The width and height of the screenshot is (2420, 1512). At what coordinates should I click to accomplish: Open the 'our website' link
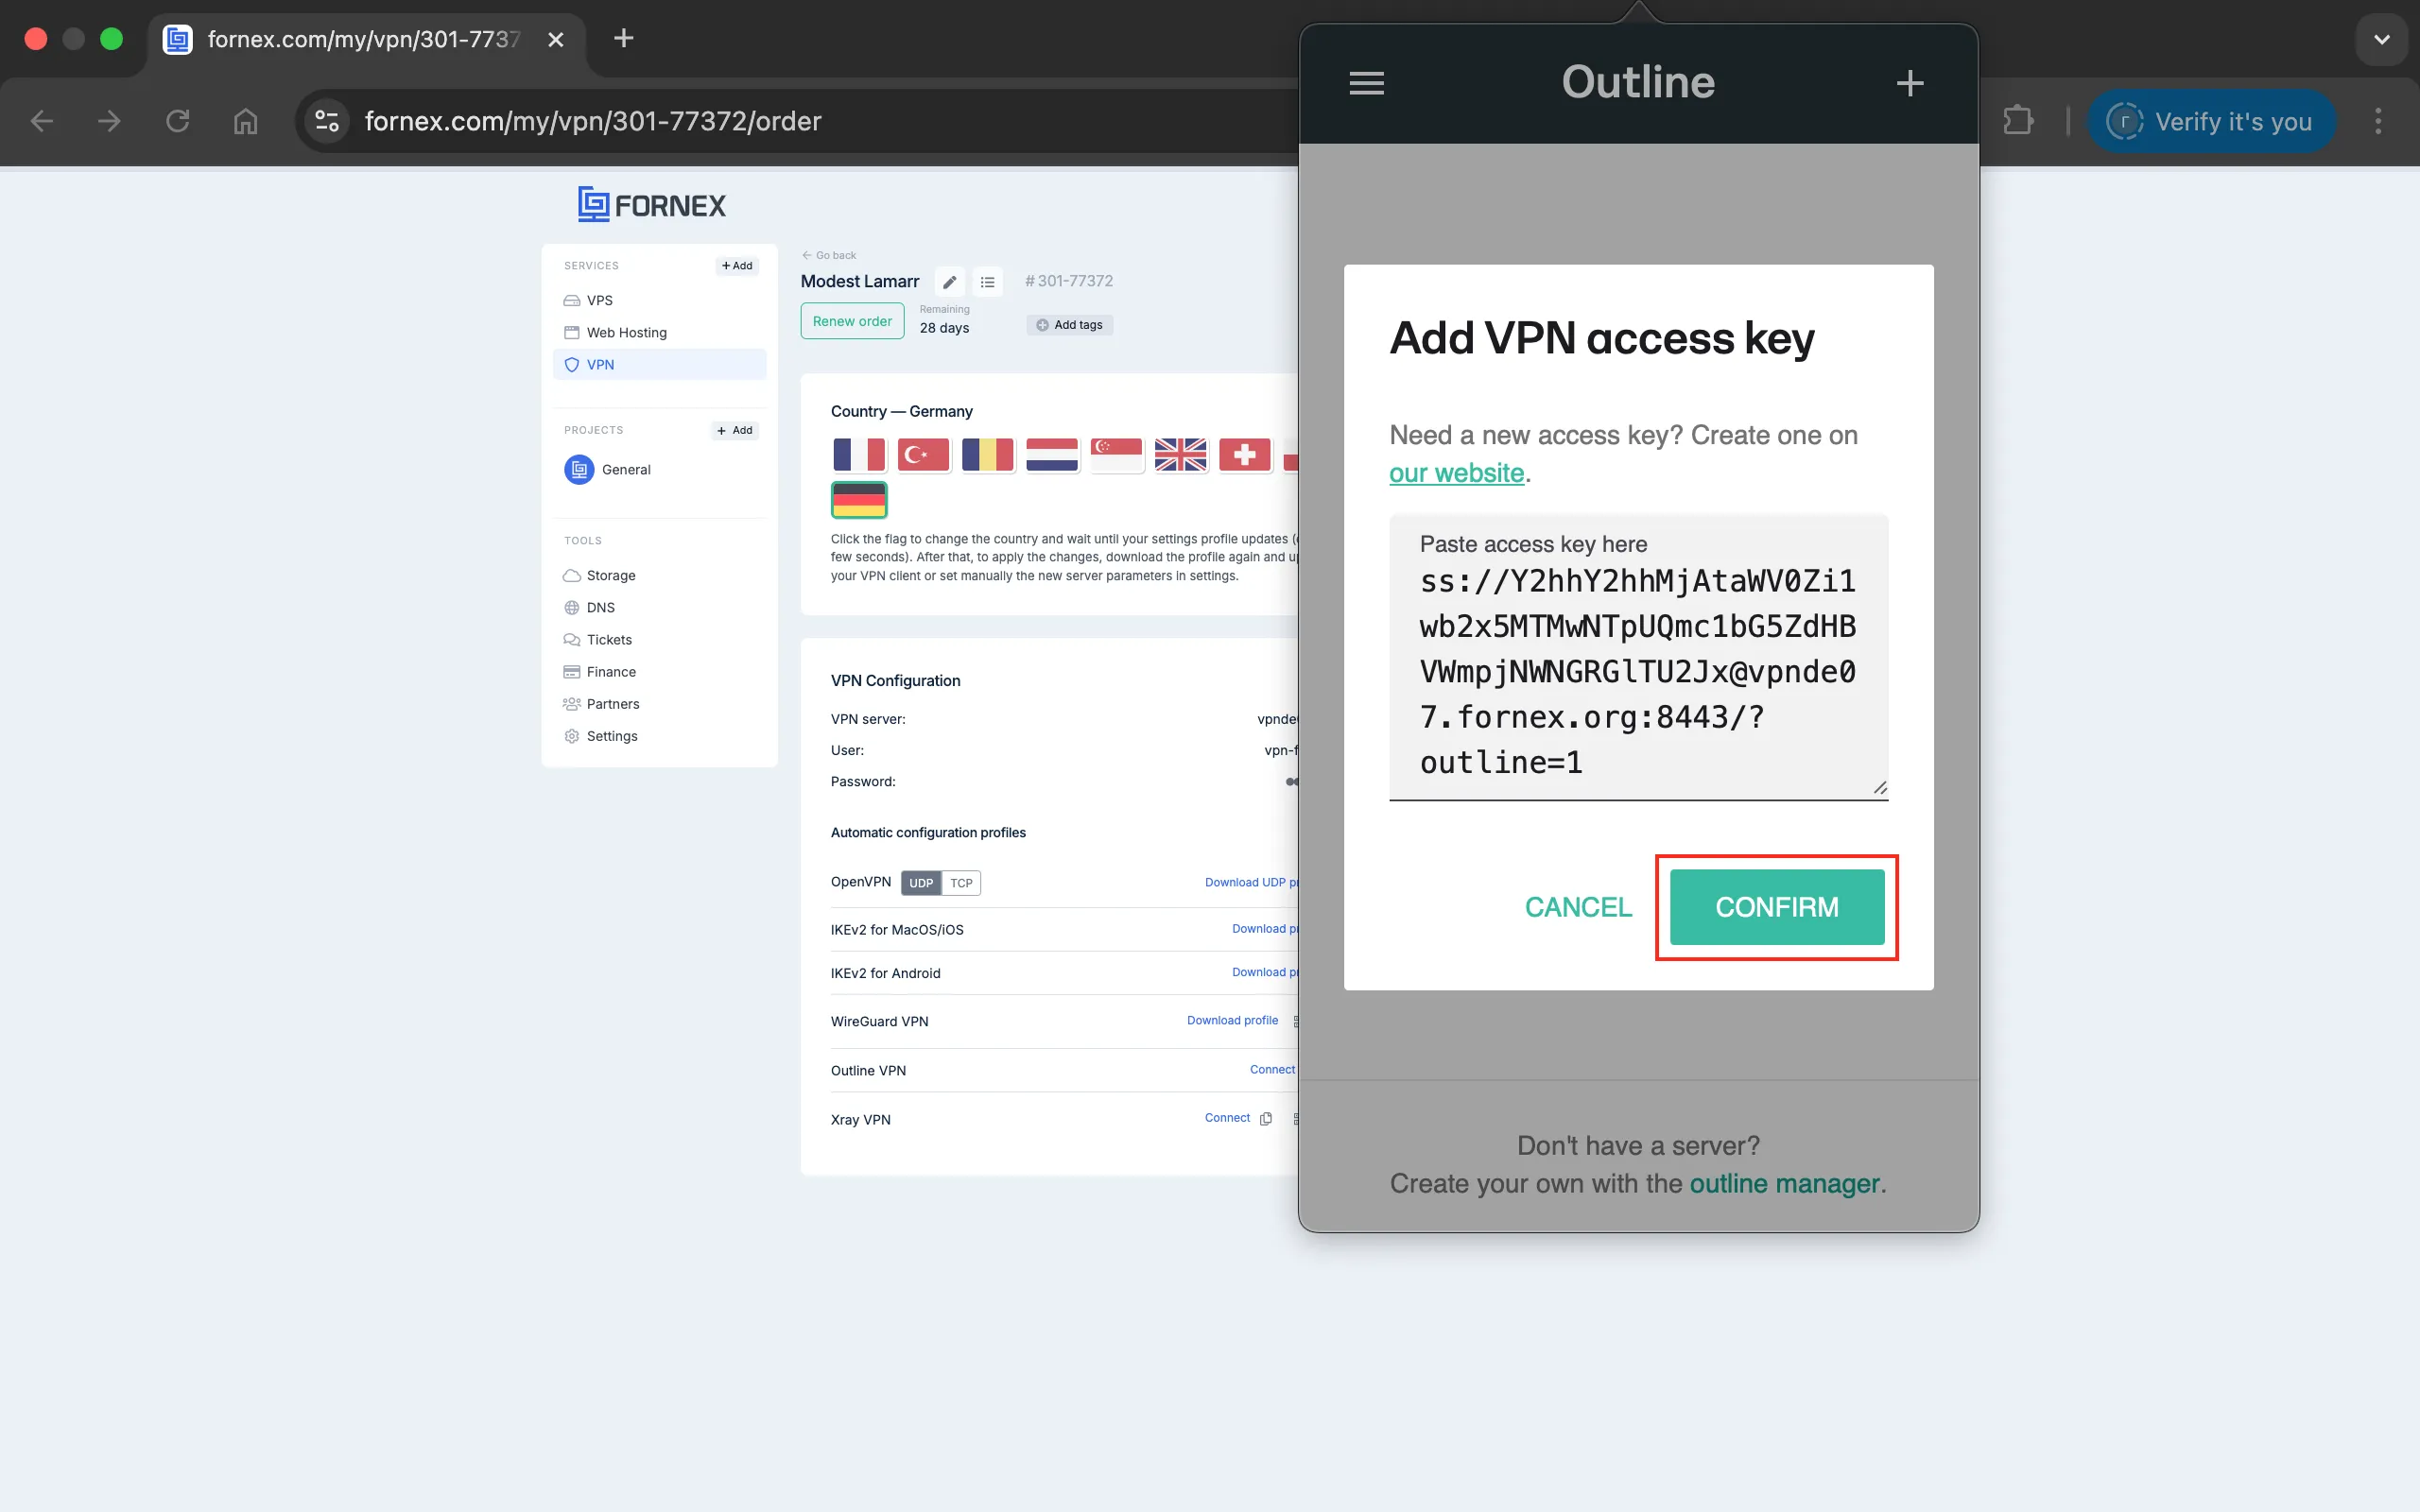pos(1456,473)
